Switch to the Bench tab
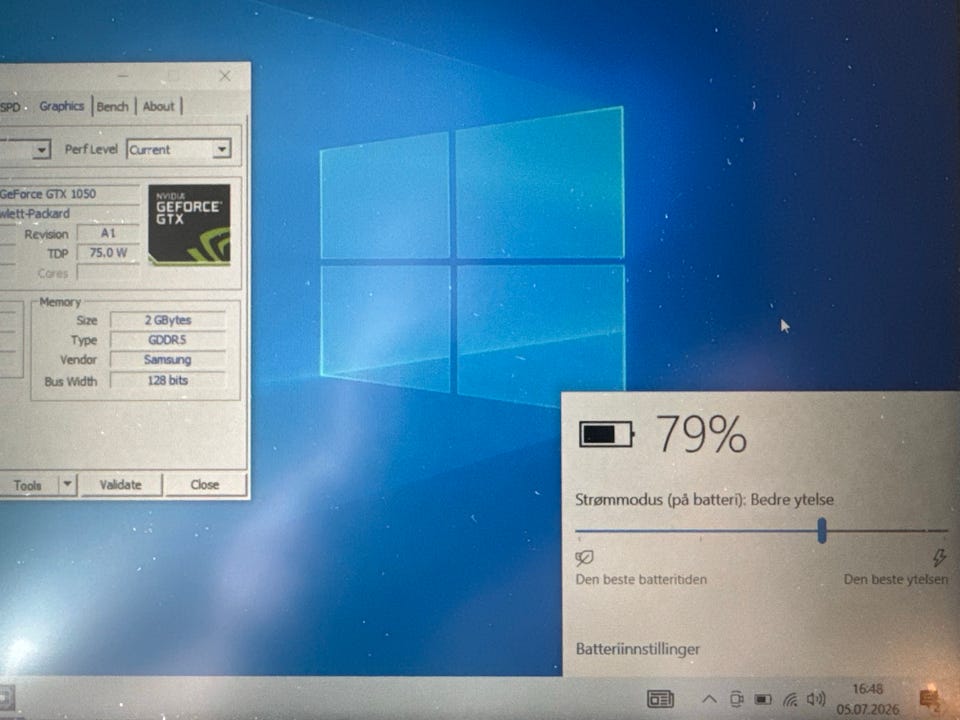Image resolution: width=960 pixels, height=720 pixels. pos(113,107)
